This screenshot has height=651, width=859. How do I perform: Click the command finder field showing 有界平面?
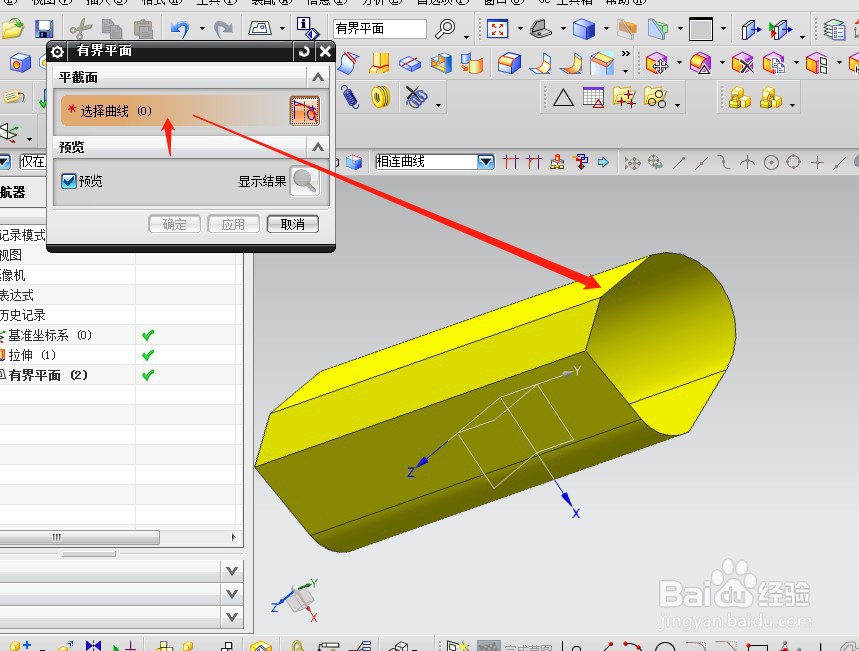click(x=379, y=28)
